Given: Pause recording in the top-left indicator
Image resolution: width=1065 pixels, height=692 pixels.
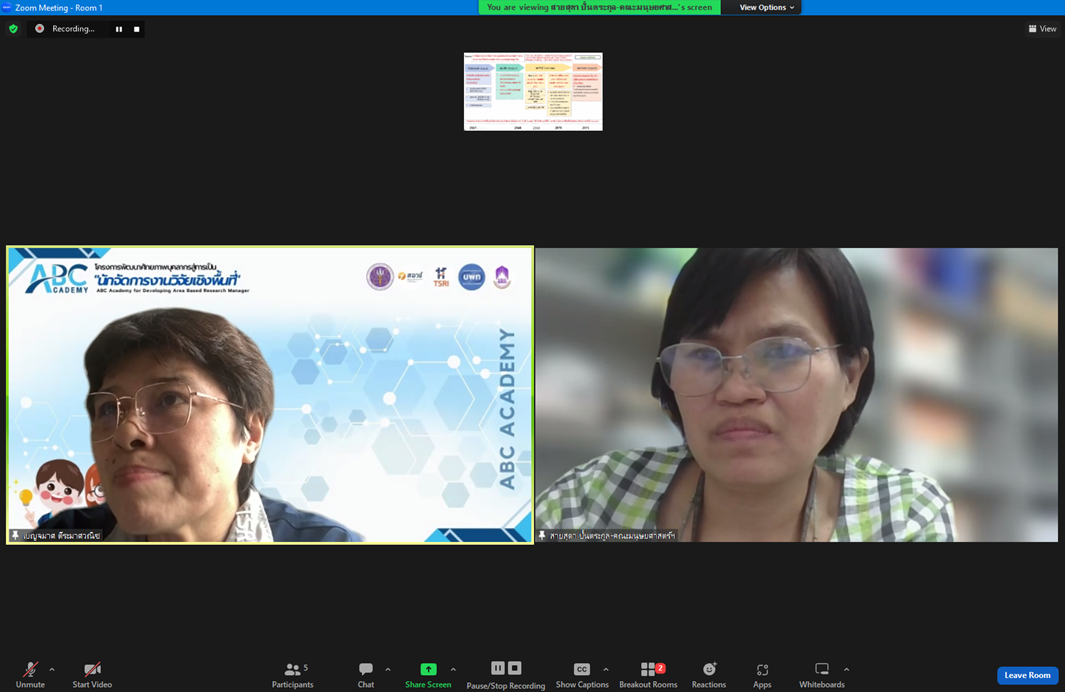Looking at the screenshot, I should 119,29.
